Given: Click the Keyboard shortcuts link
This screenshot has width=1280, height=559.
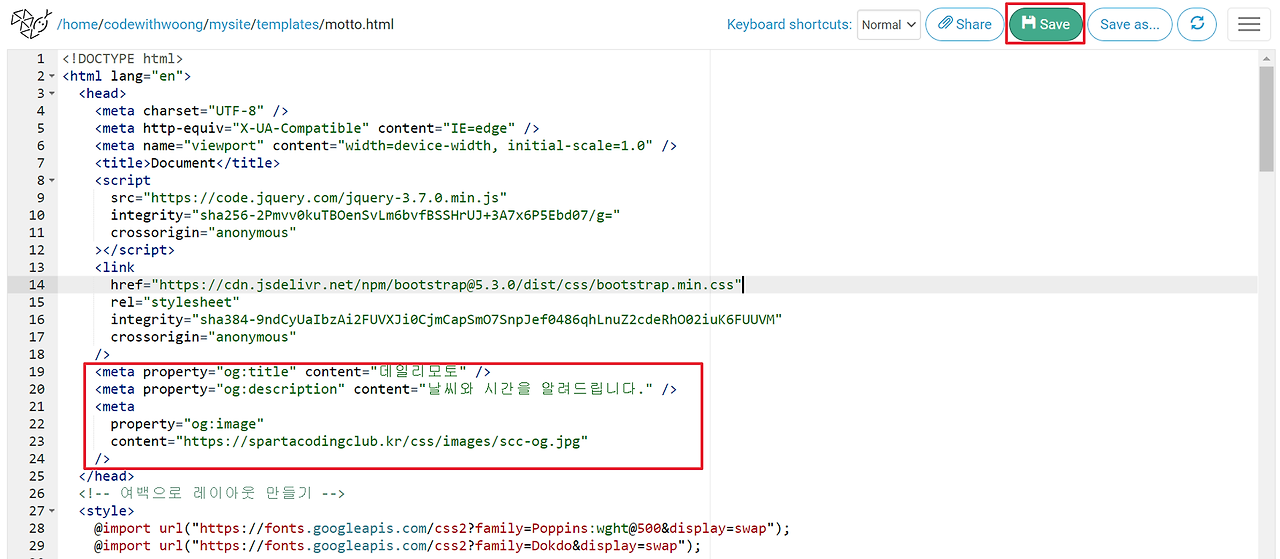Looking at the screenshot, I should tap(789, 24).
